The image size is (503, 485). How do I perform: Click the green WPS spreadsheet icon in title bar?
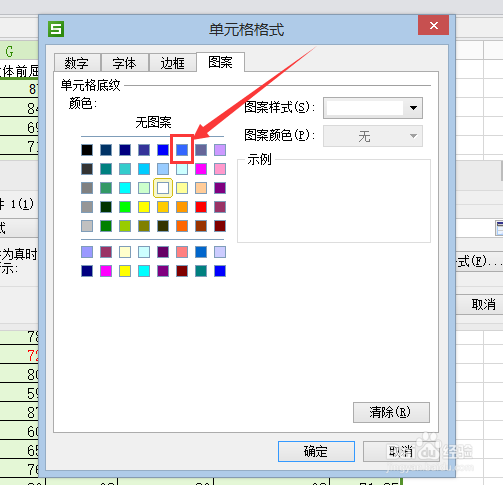coord(56,29)
